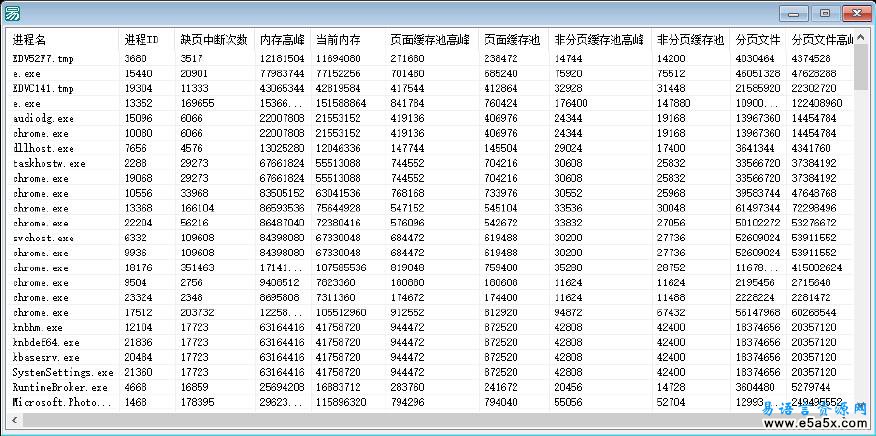Click chrome.exe process ID 10080
The width and height of the screenshot is (876, 436).
pos(139,134)
